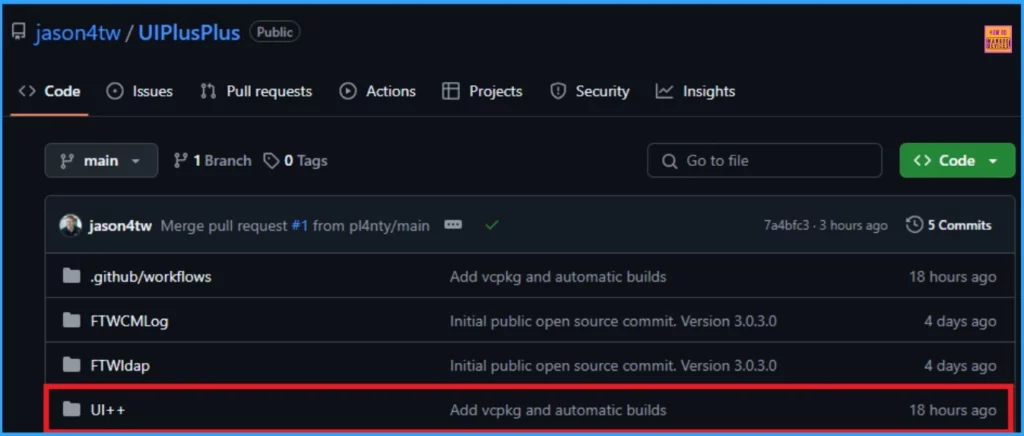
Task: Select the Code tab
Action: 50,91
